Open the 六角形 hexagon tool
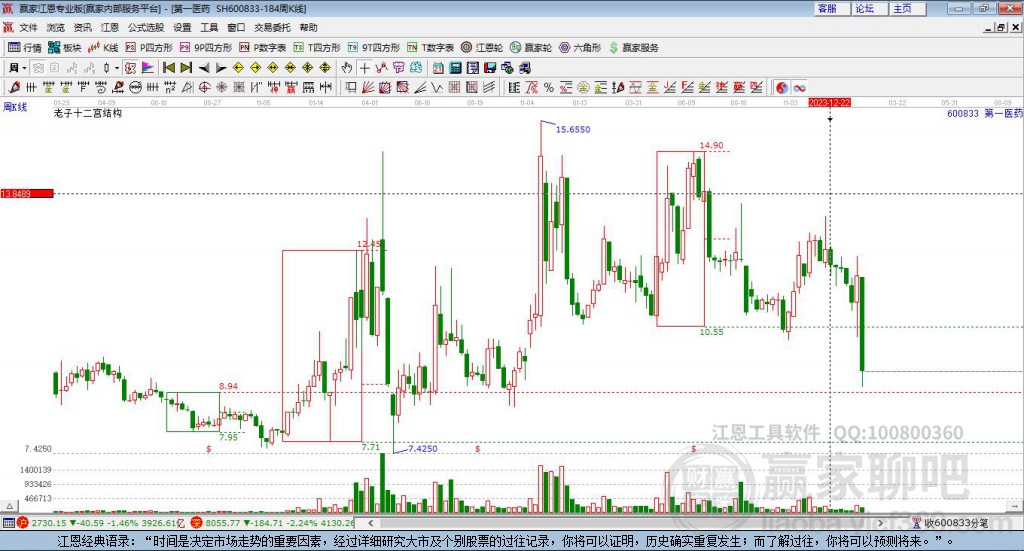Screen dimensions: 1024x551 (580, 48)
